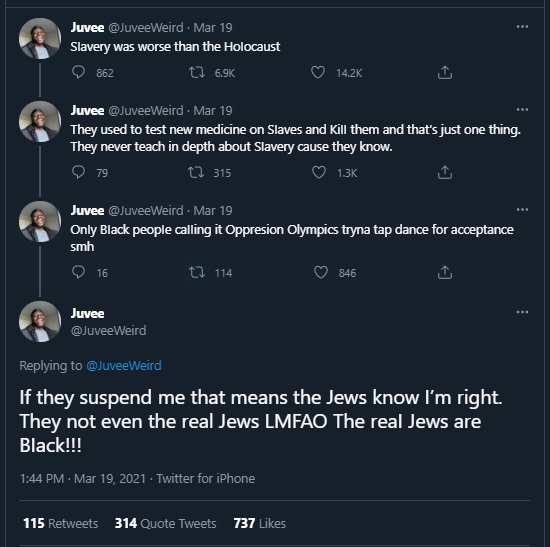Image resolution: width=550 pixels, height=547 pixels.
Task: Open Juvee's profile picture on main tweet
Action: pyautogui.click(x=40, y=322)
